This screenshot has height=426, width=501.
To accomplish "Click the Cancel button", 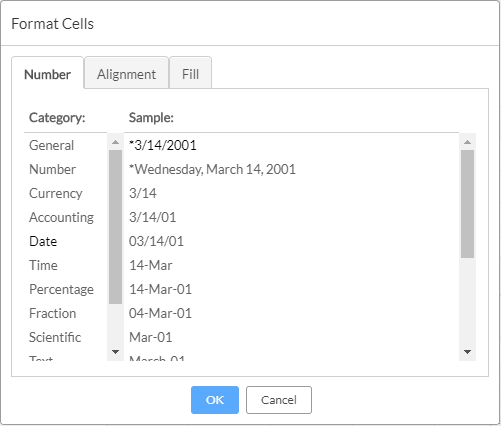I will pos(279,400).
